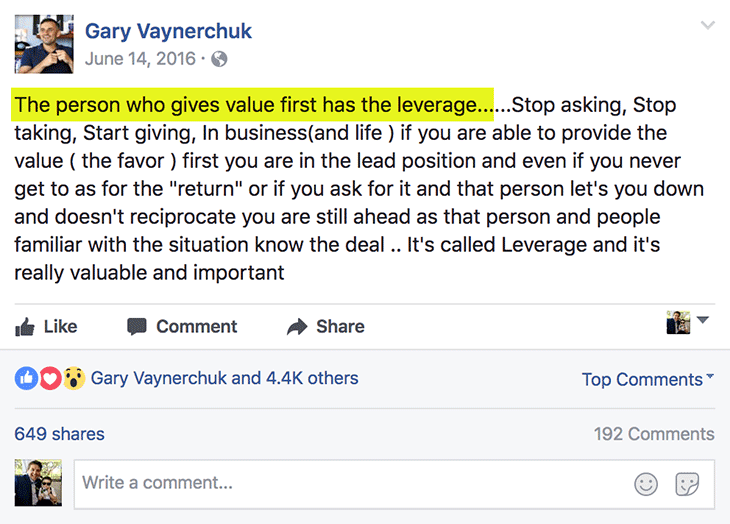The height and width of the screenshot is (524, 730).
Task: Open the 192 Comments link
Action: [654, 434]
